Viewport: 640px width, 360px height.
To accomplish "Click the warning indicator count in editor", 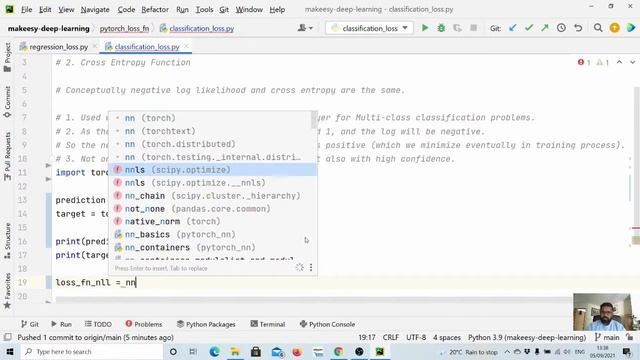I will [602, 62].
